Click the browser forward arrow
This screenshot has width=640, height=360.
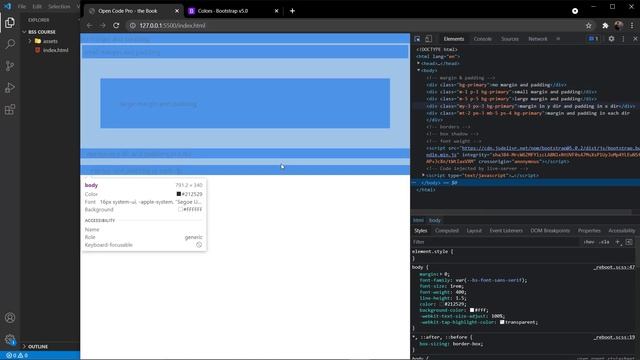[x=102, y=25]
